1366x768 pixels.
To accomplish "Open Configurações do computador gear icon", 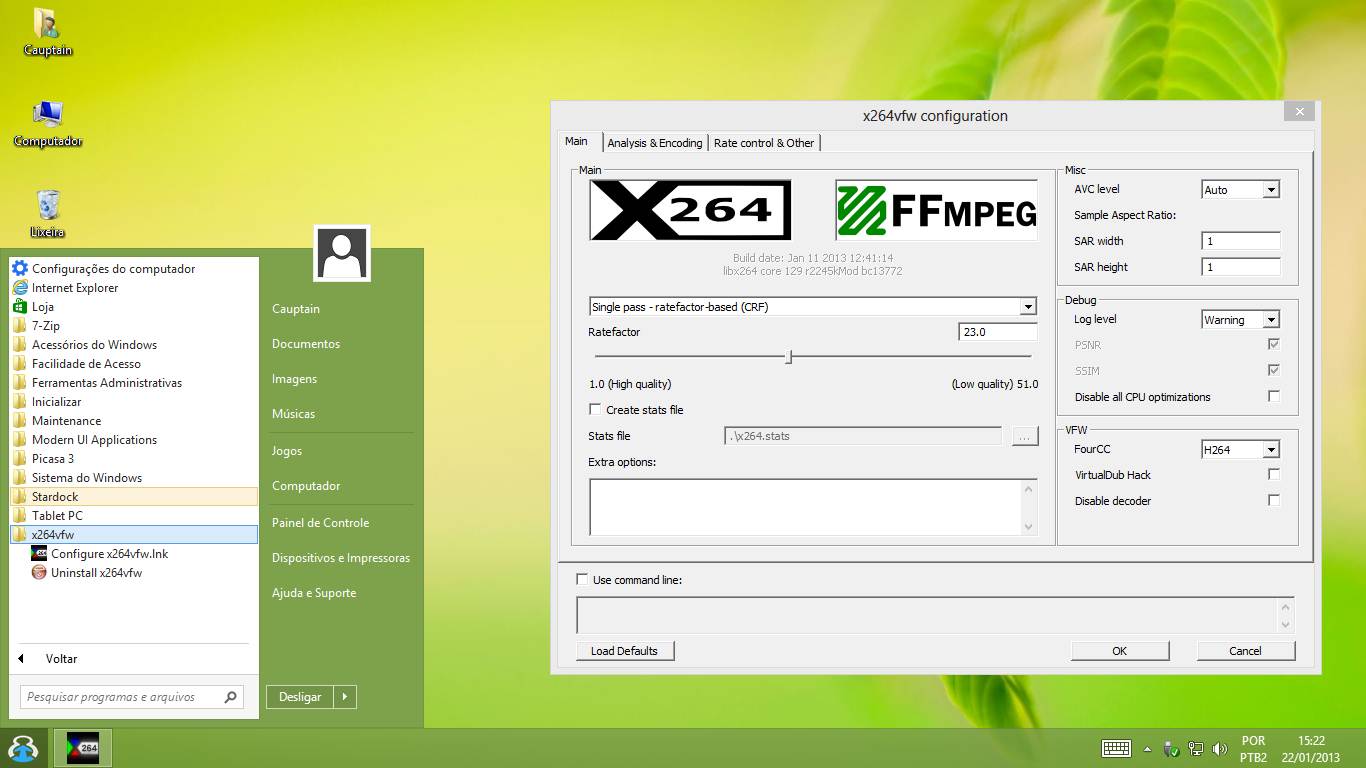I will [x=19, y=268].
